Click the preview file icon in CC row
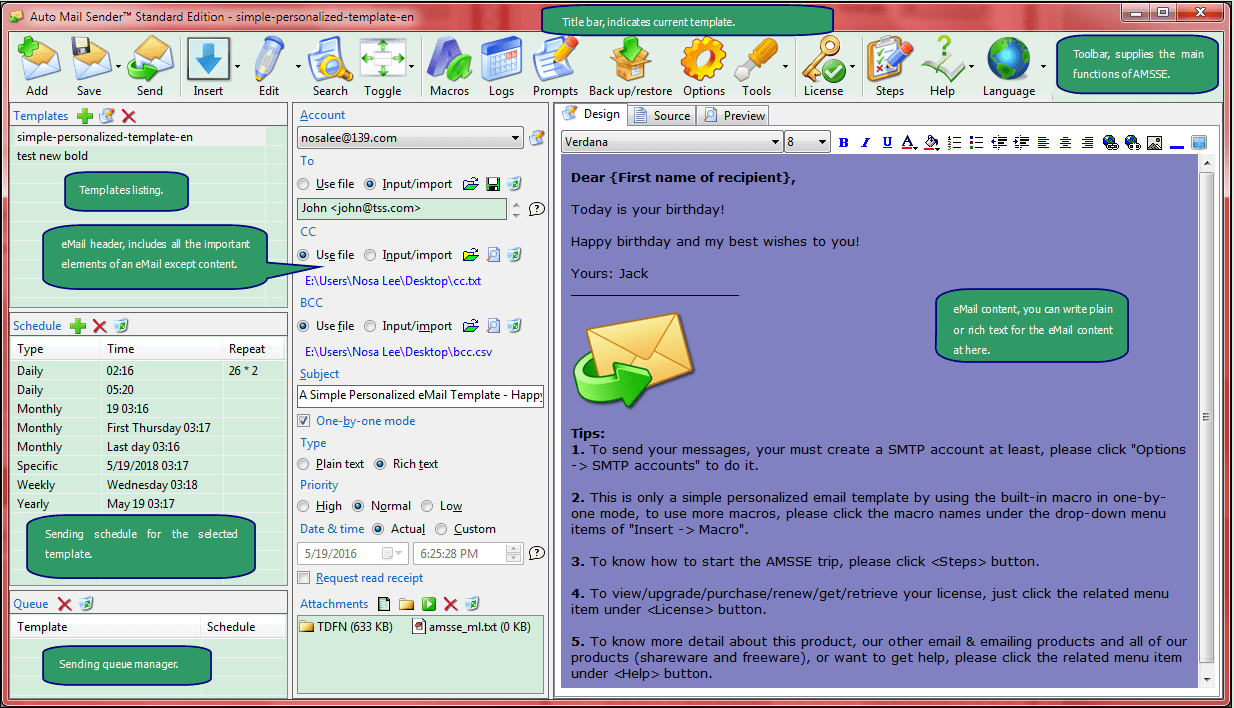The width and height of the screenshot is (1234, 708). pyautogui.click(x=493, y=255)
